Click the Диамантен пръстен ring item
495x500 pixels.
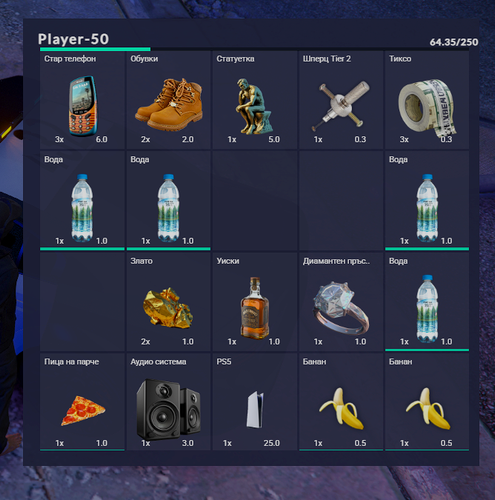(x=341, y=302)
